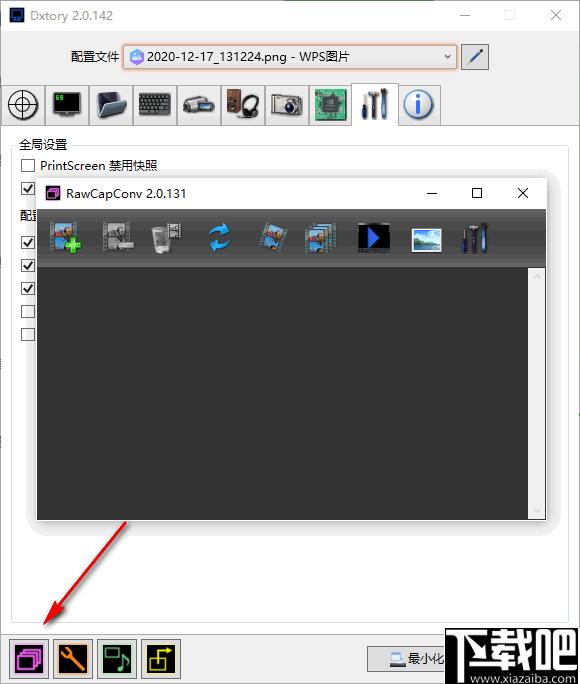Add a video file in RawCapConv
Screen dimensions: 580x684
click(x=65, y=238)
